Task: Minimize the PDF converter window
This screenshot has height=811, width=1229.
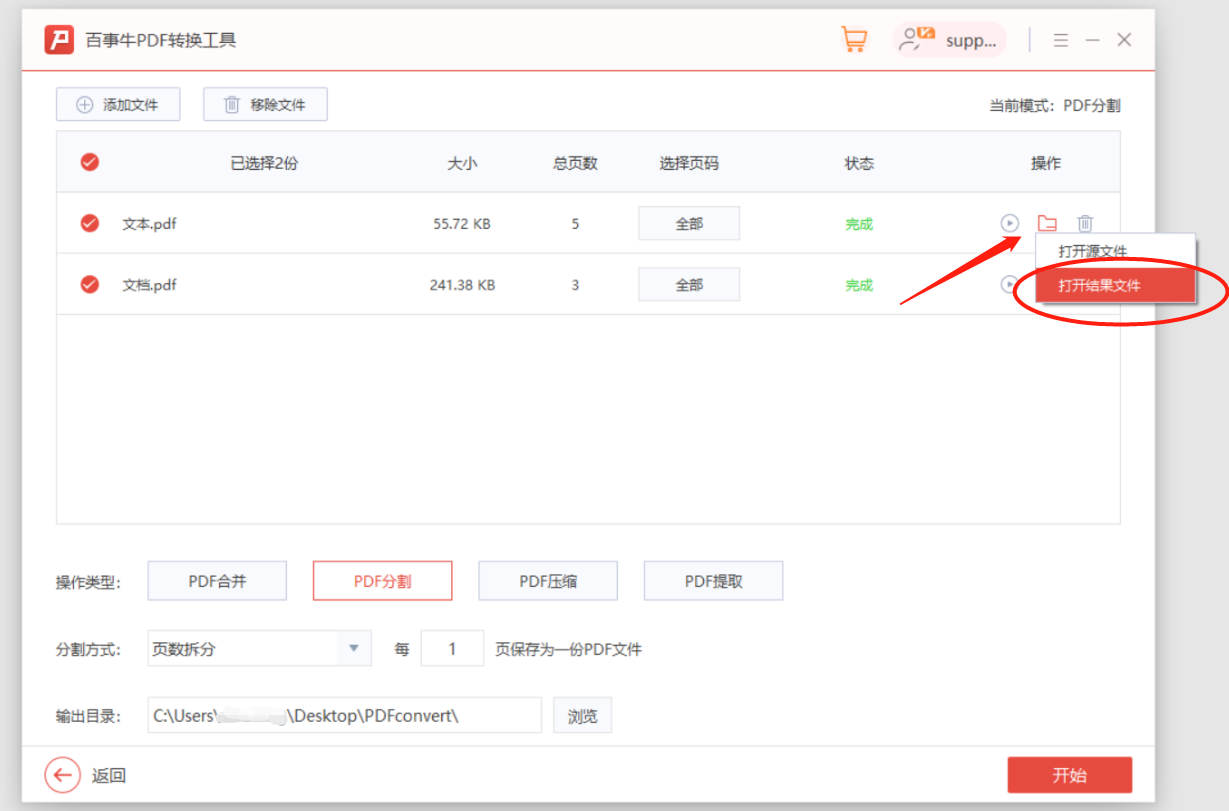Action: (1093, 40)
